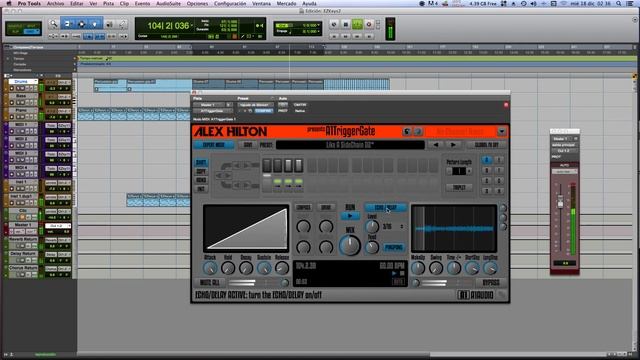
Task: Open the Archivo menu
Action: pyautogui.click(x=55, y=3)
